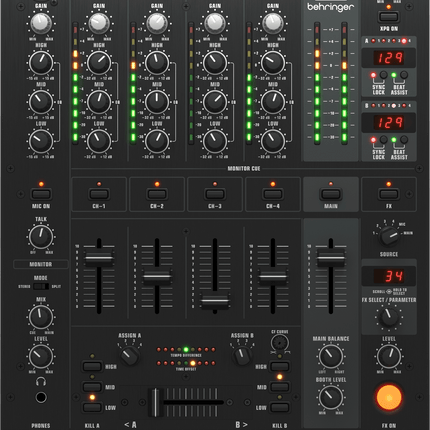Toggle the CH-3 monitor cue button
Screen dimensions: 430x430
215,194
